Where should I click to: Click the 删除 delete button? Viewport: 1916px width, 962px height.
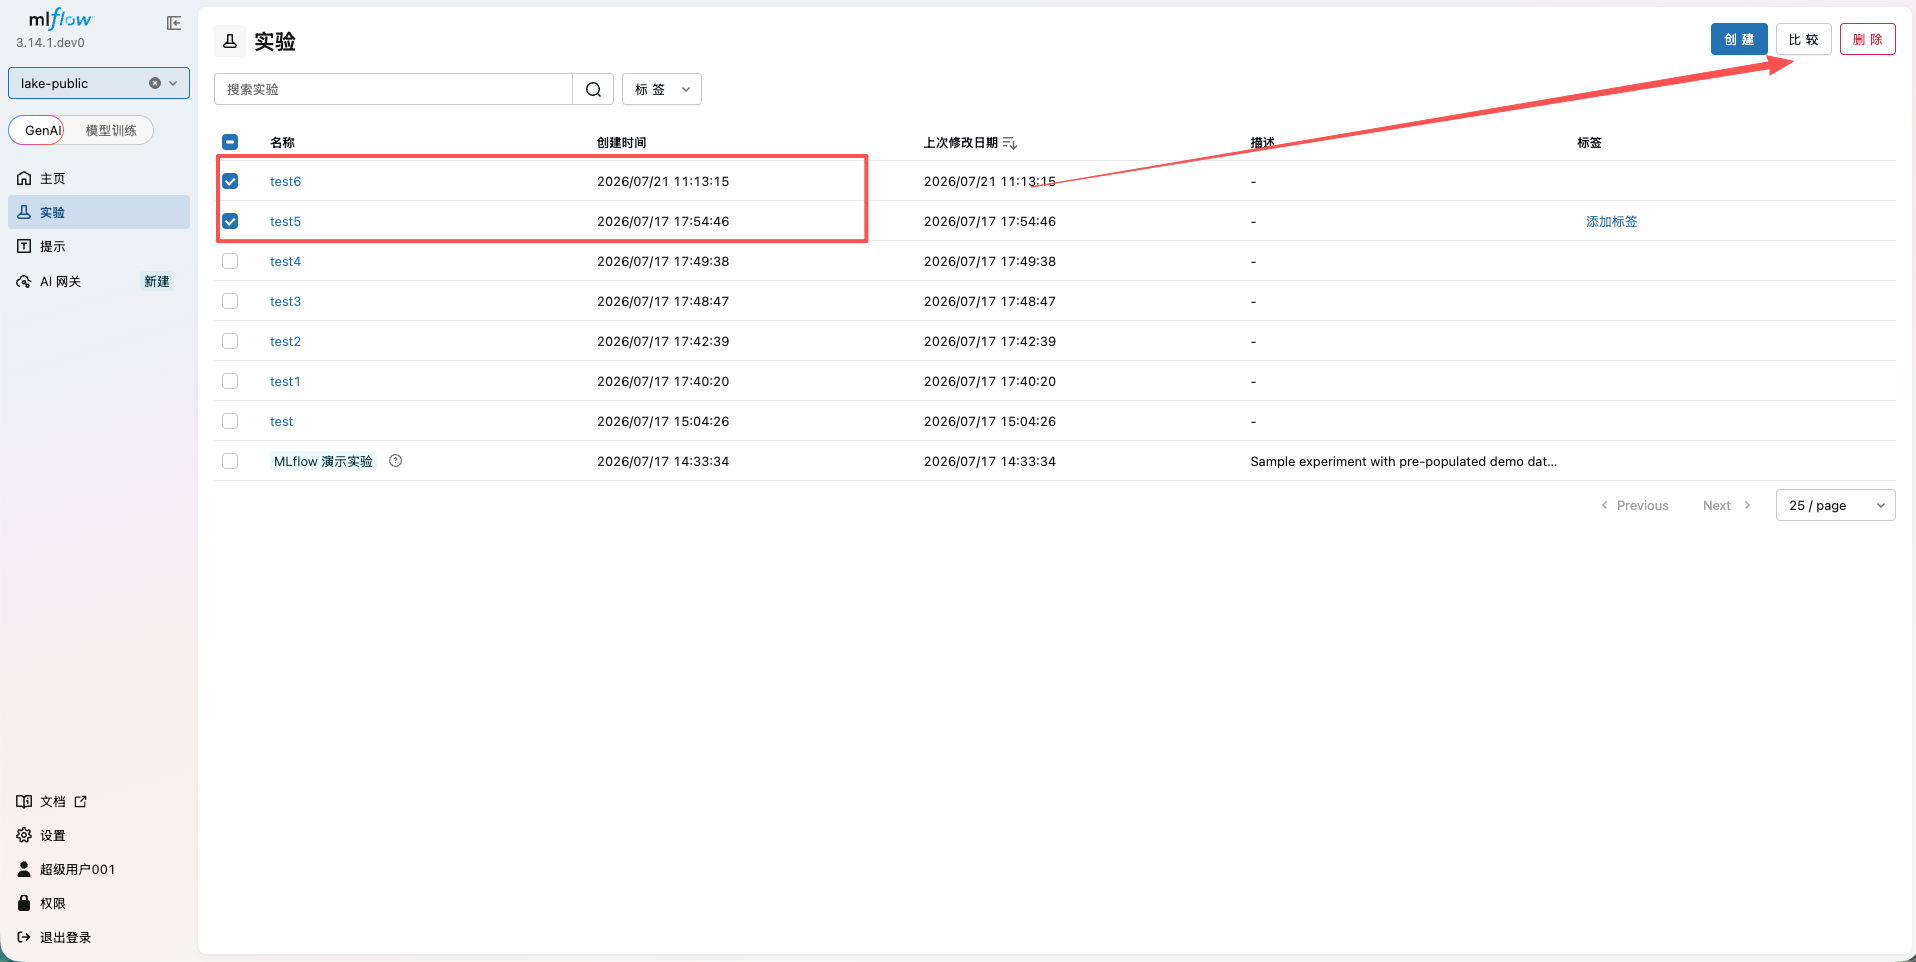[x=1867, y=39]
